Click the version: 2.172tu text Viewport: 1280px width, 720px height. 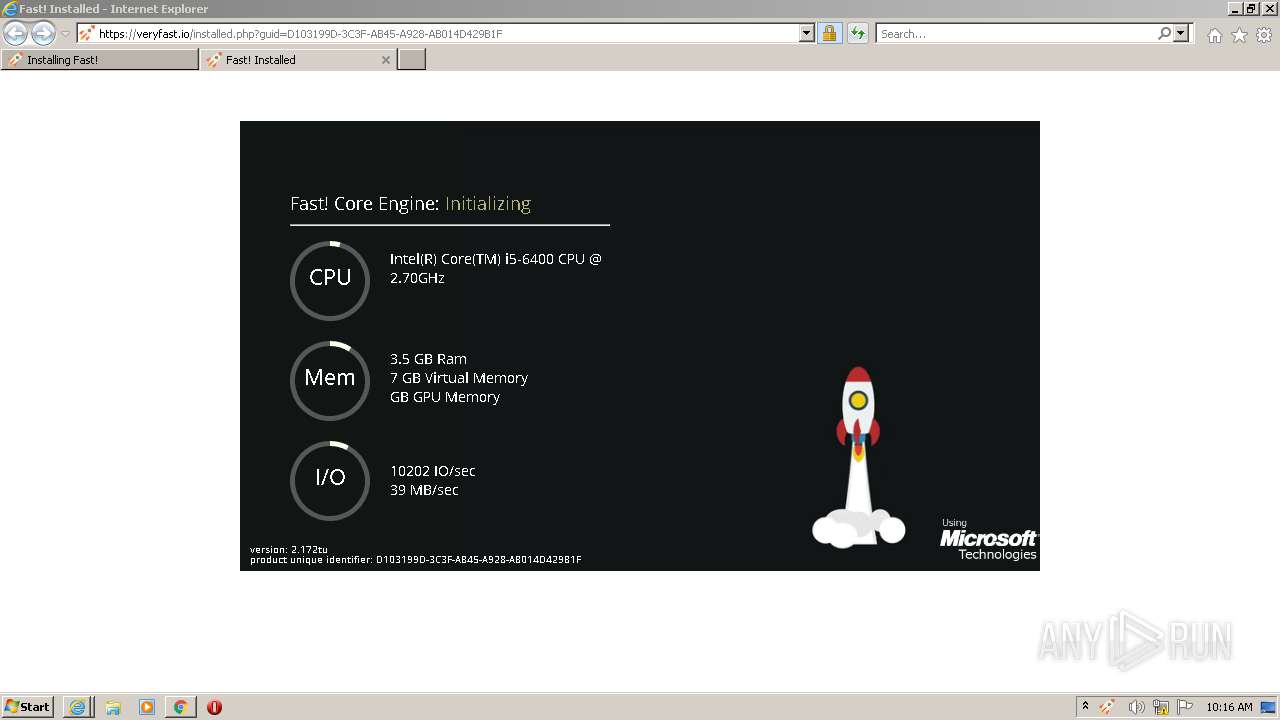pos(289,550)
